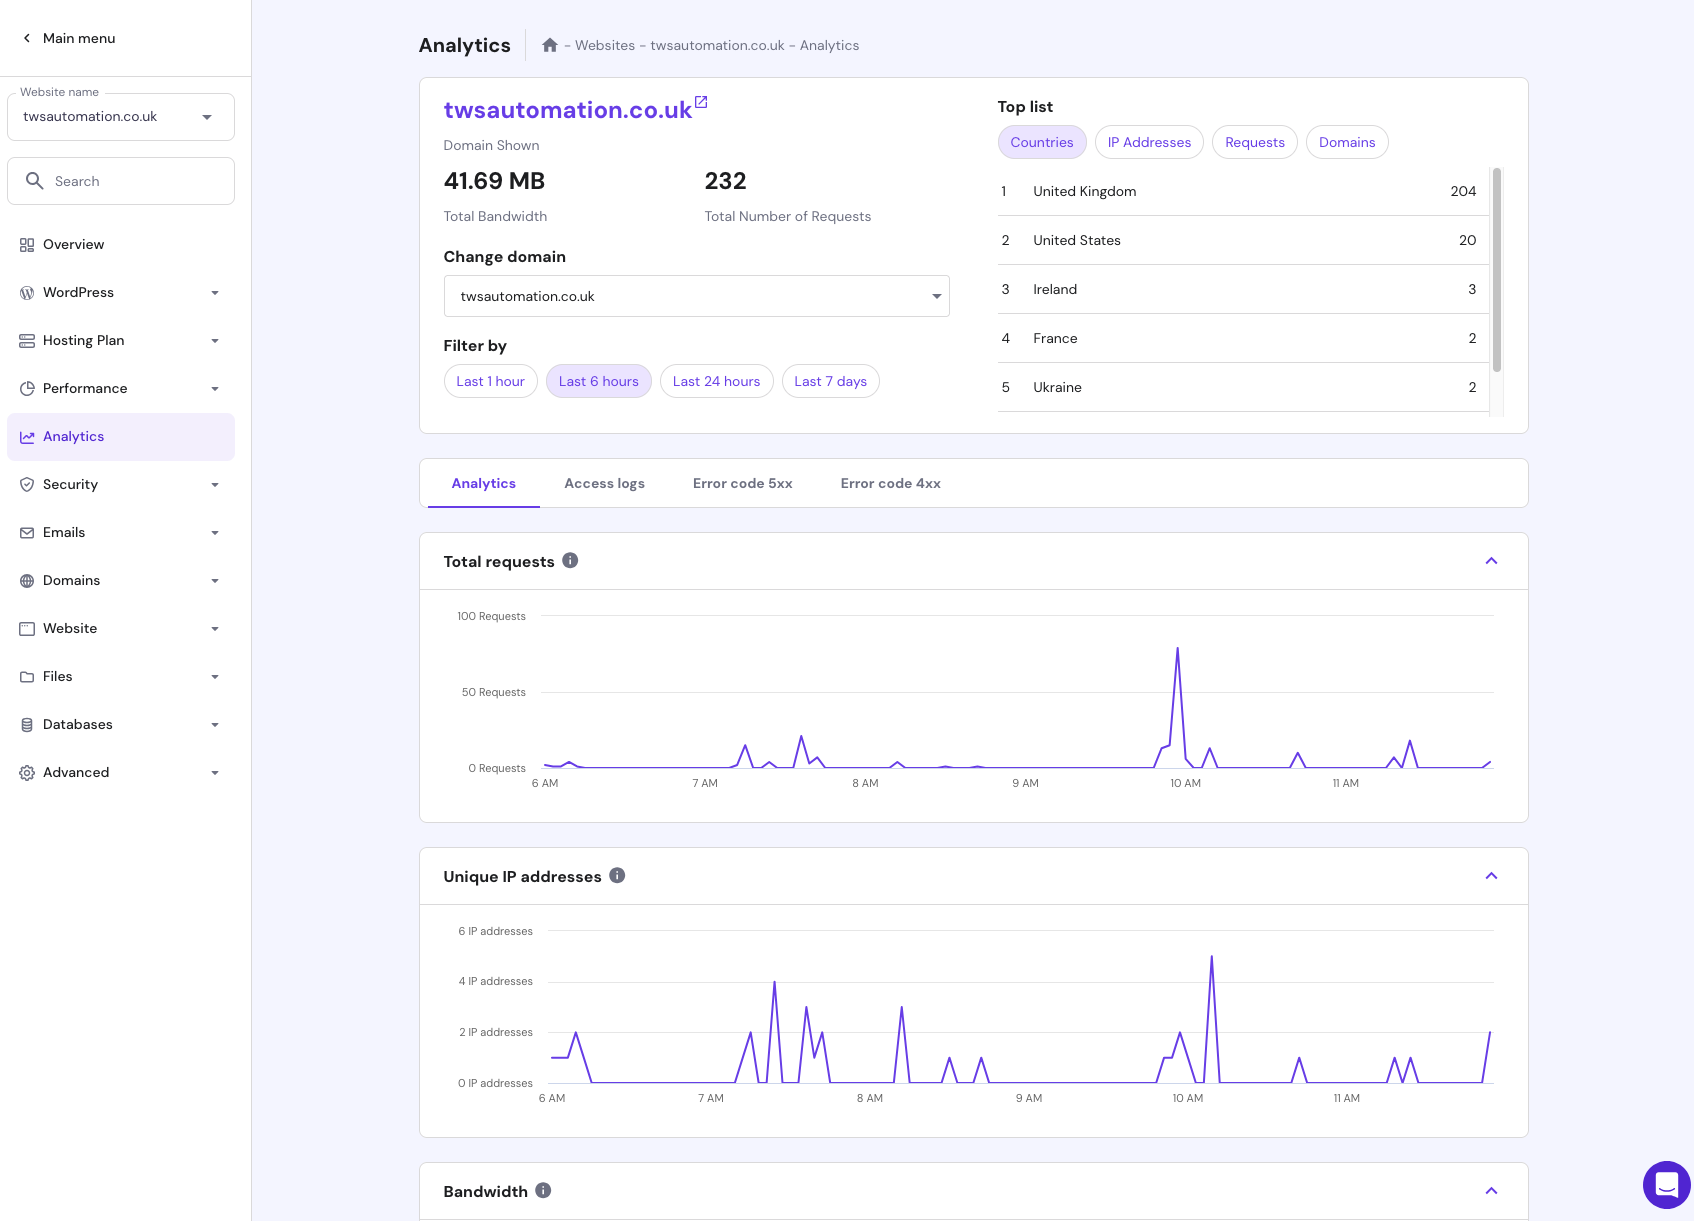Select the United Kingdom row
The height and width of the screenshot is (1221, 1694).
coord(1243,191)
